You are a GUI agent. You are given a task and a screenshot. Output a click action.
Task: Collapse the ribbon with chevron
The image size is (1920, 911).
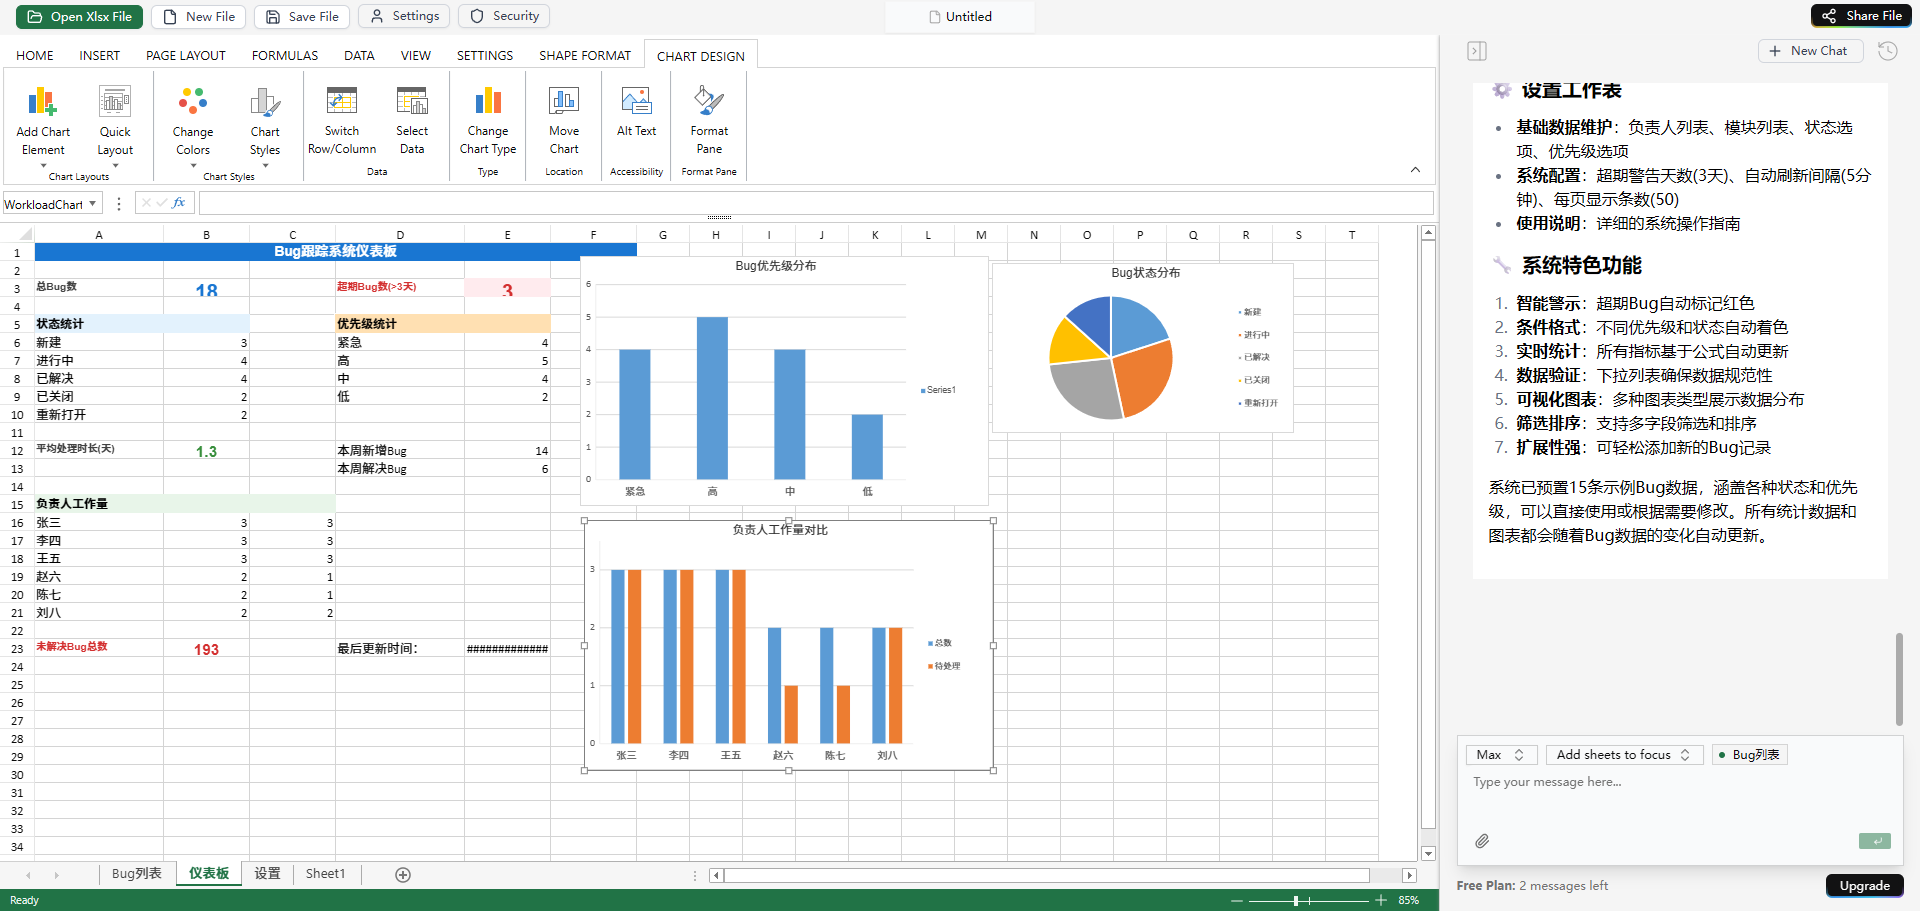click(1415, 170)
